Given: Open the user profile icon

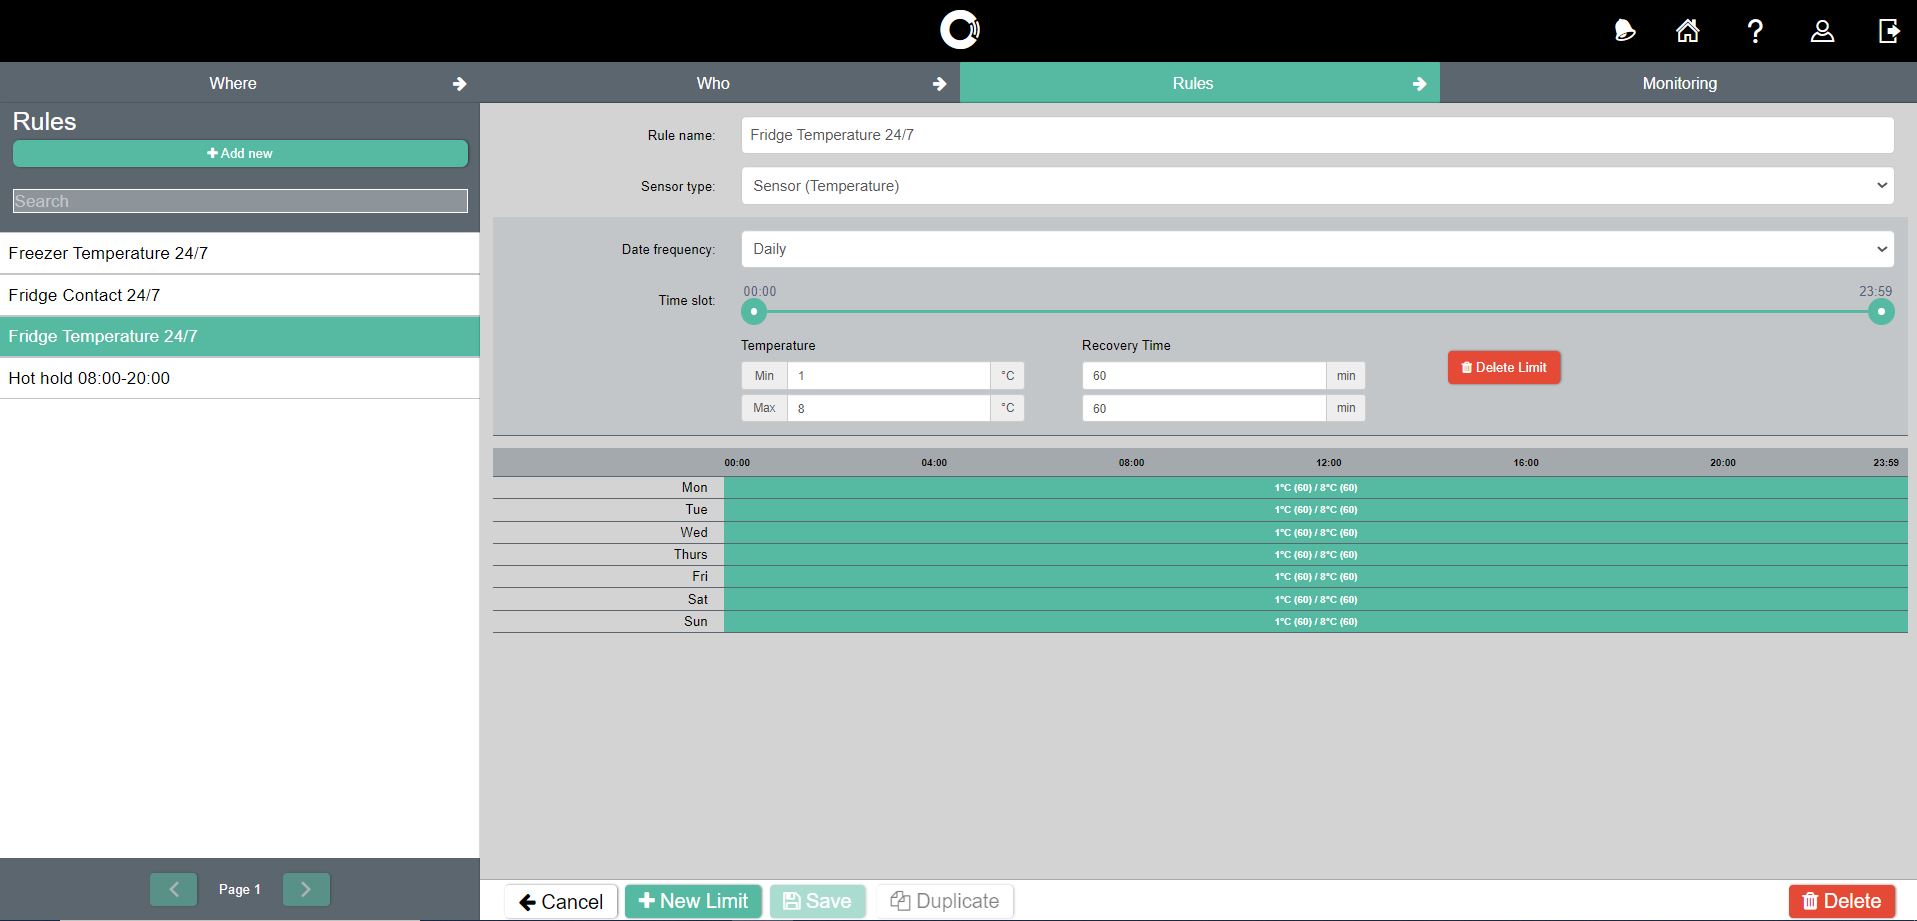Looking at the screenshot, I should point(1822,31).
